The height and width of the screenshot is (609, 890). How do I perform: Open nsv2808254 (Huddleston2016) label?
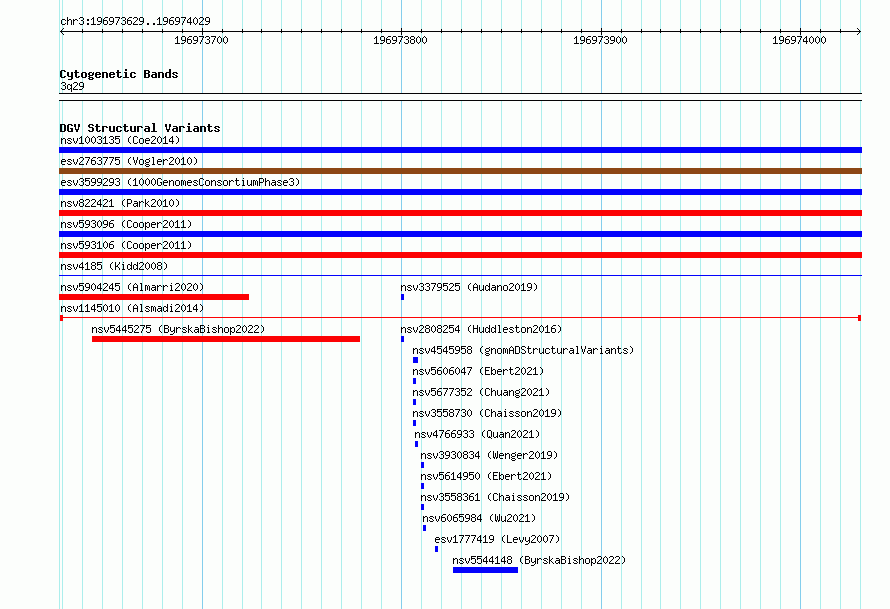(x=481, y=329)
